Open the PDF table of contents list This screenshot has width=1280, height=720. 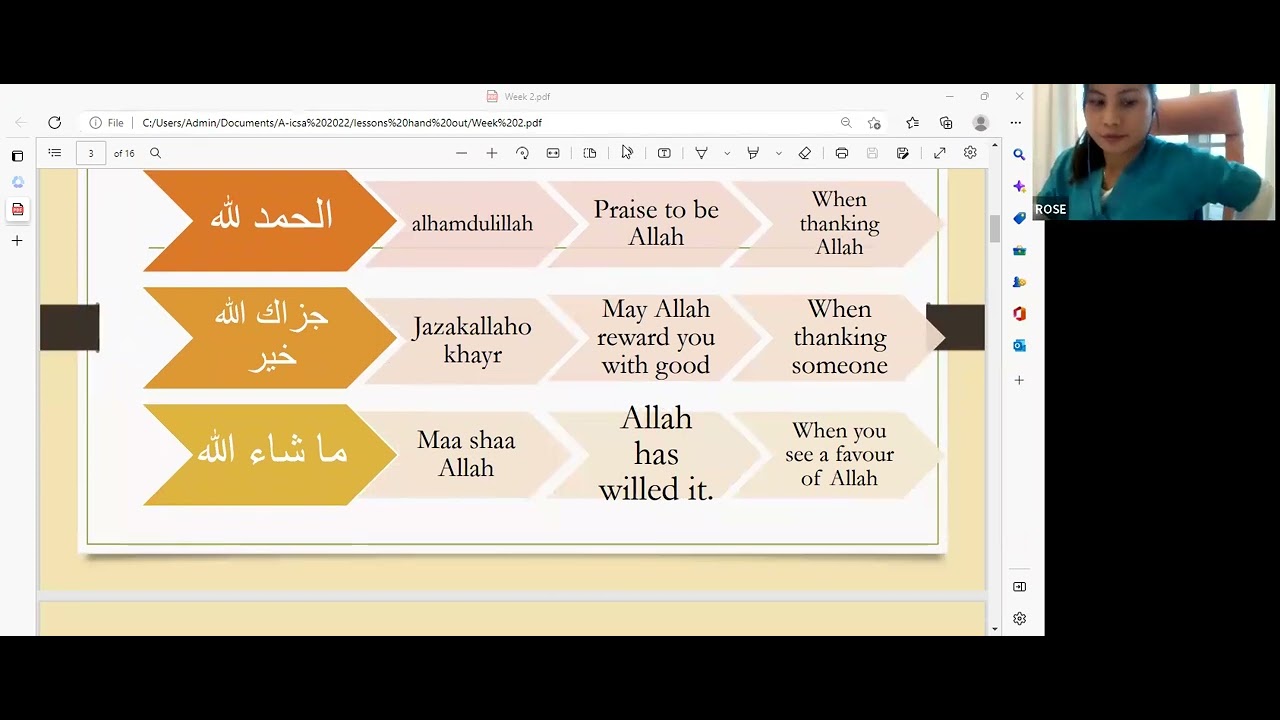pyautogui.click(x=55, y=153)
